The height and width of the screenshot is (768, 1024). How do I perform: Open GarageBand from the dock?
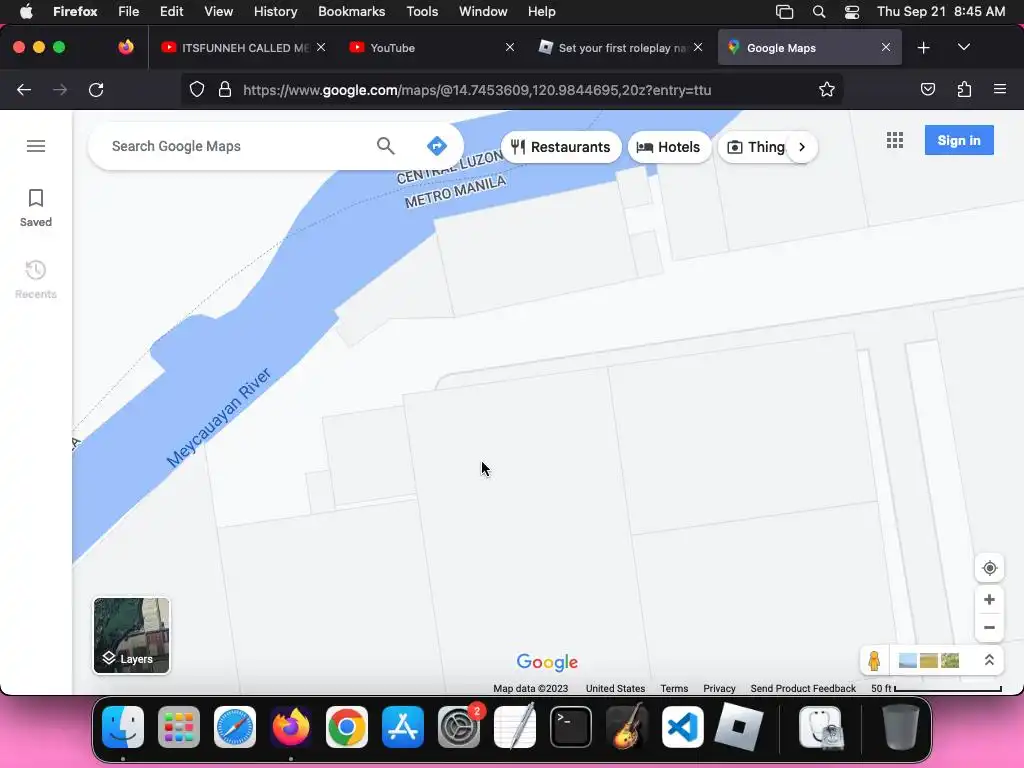pyautogui.click(x=627, y=726)
